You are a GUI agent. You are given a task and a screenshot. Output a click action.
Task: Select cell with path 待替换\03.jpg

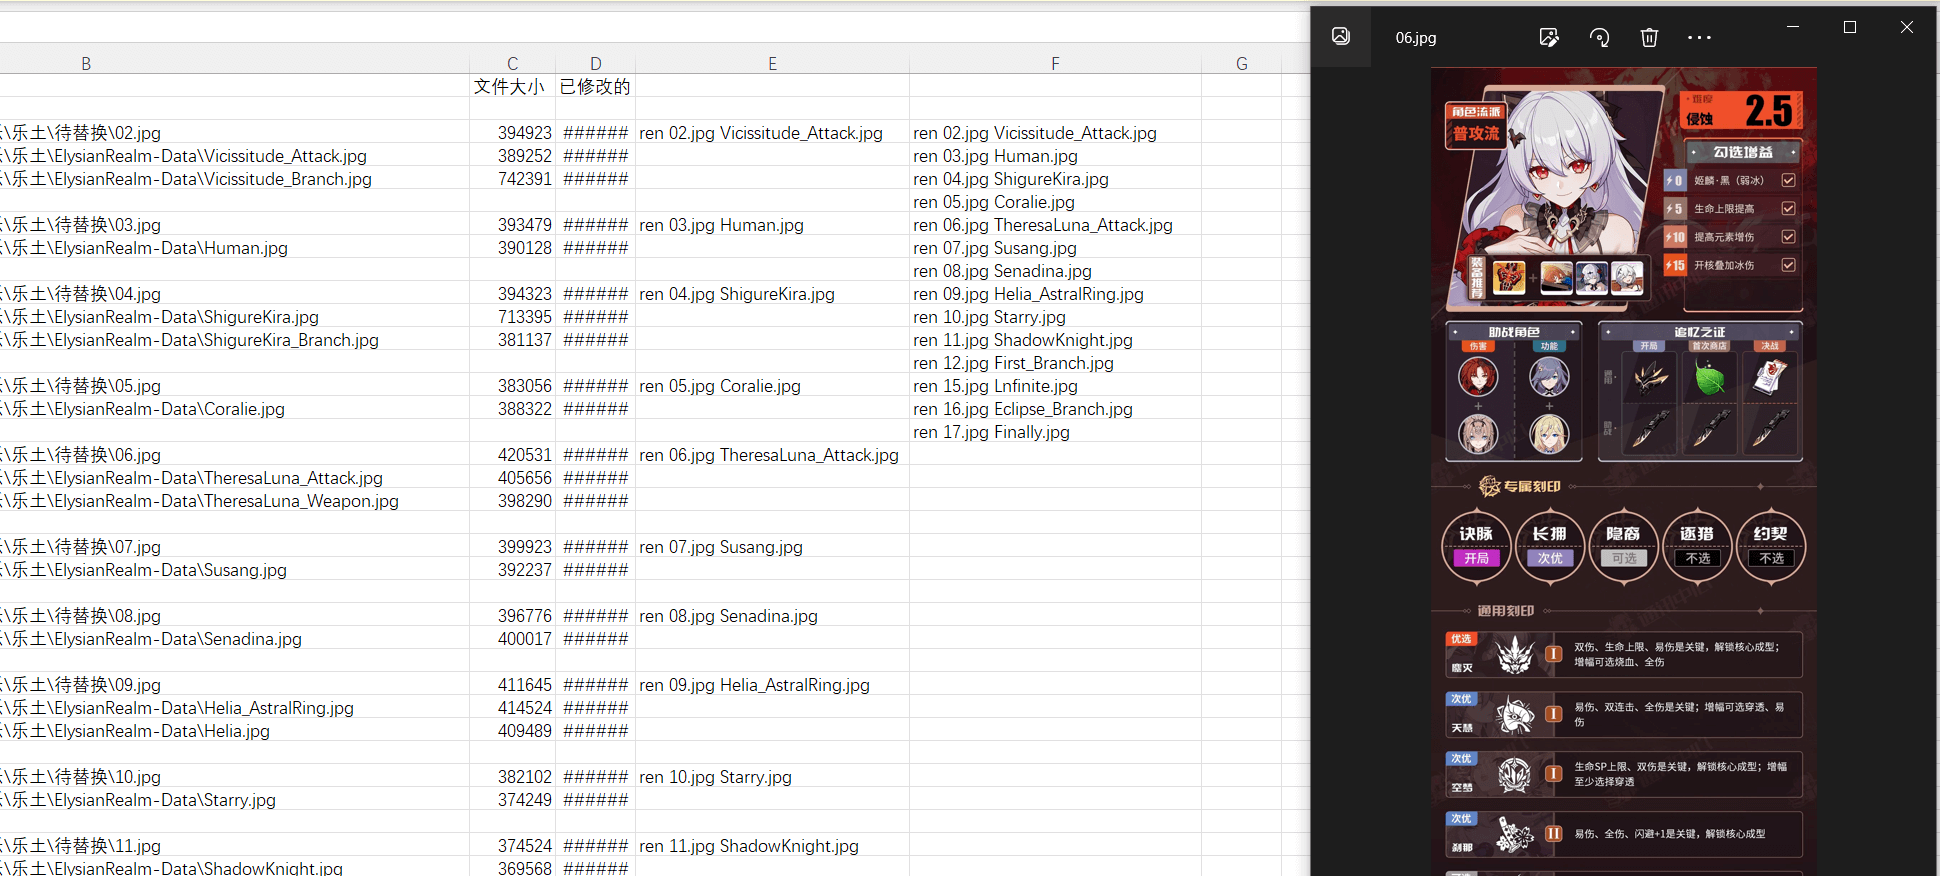tap(234, 224)
